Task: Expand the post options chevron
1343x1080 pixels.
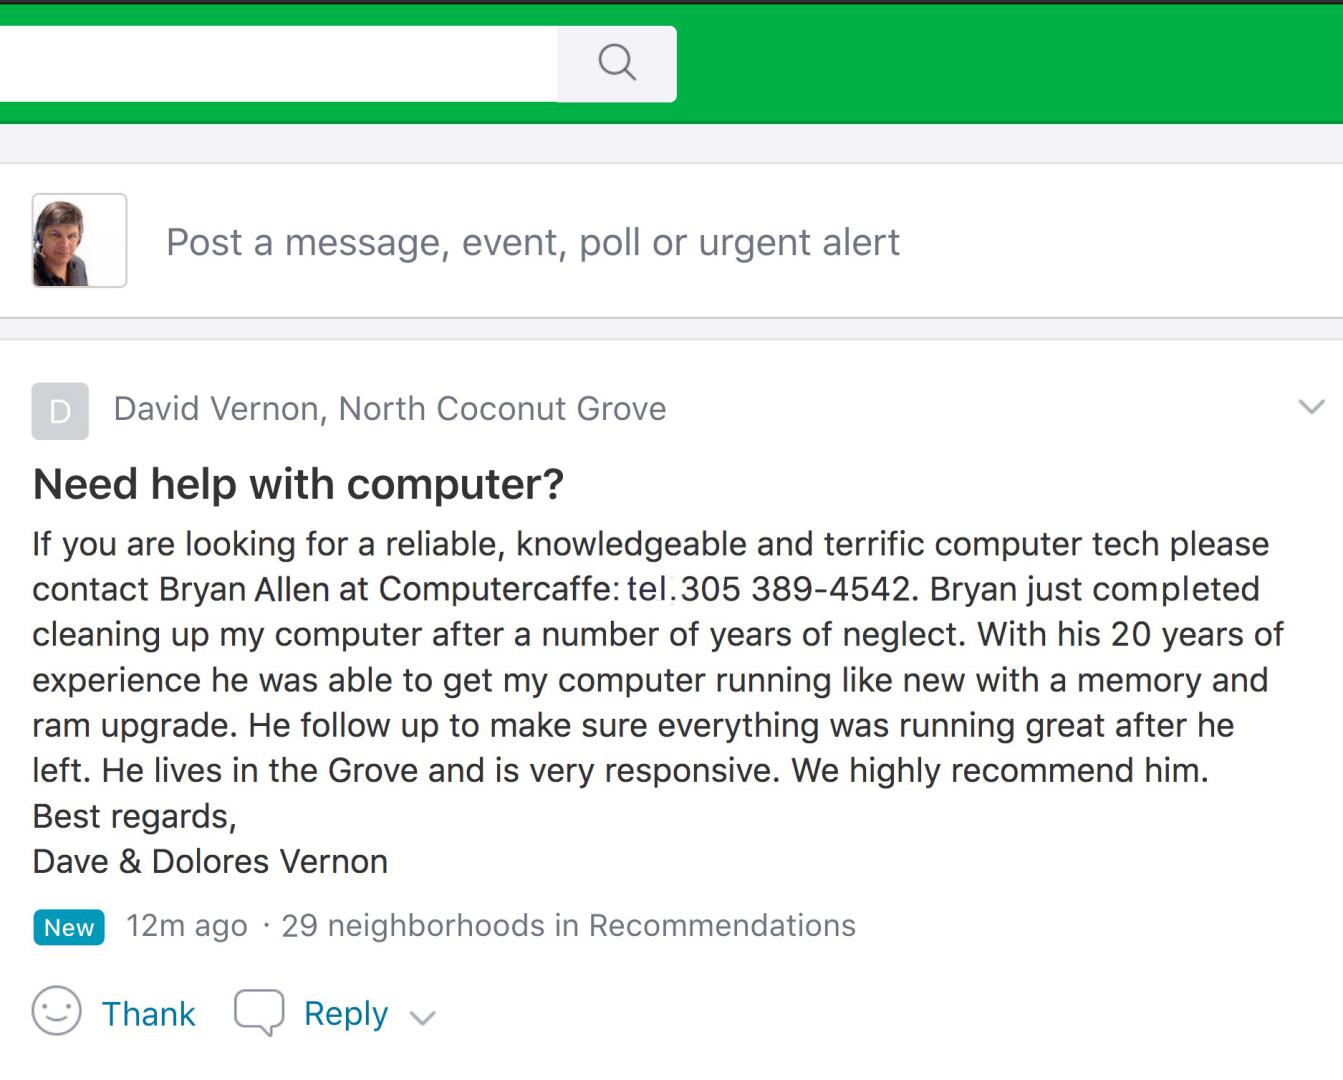Action: tap(1311, 406)
